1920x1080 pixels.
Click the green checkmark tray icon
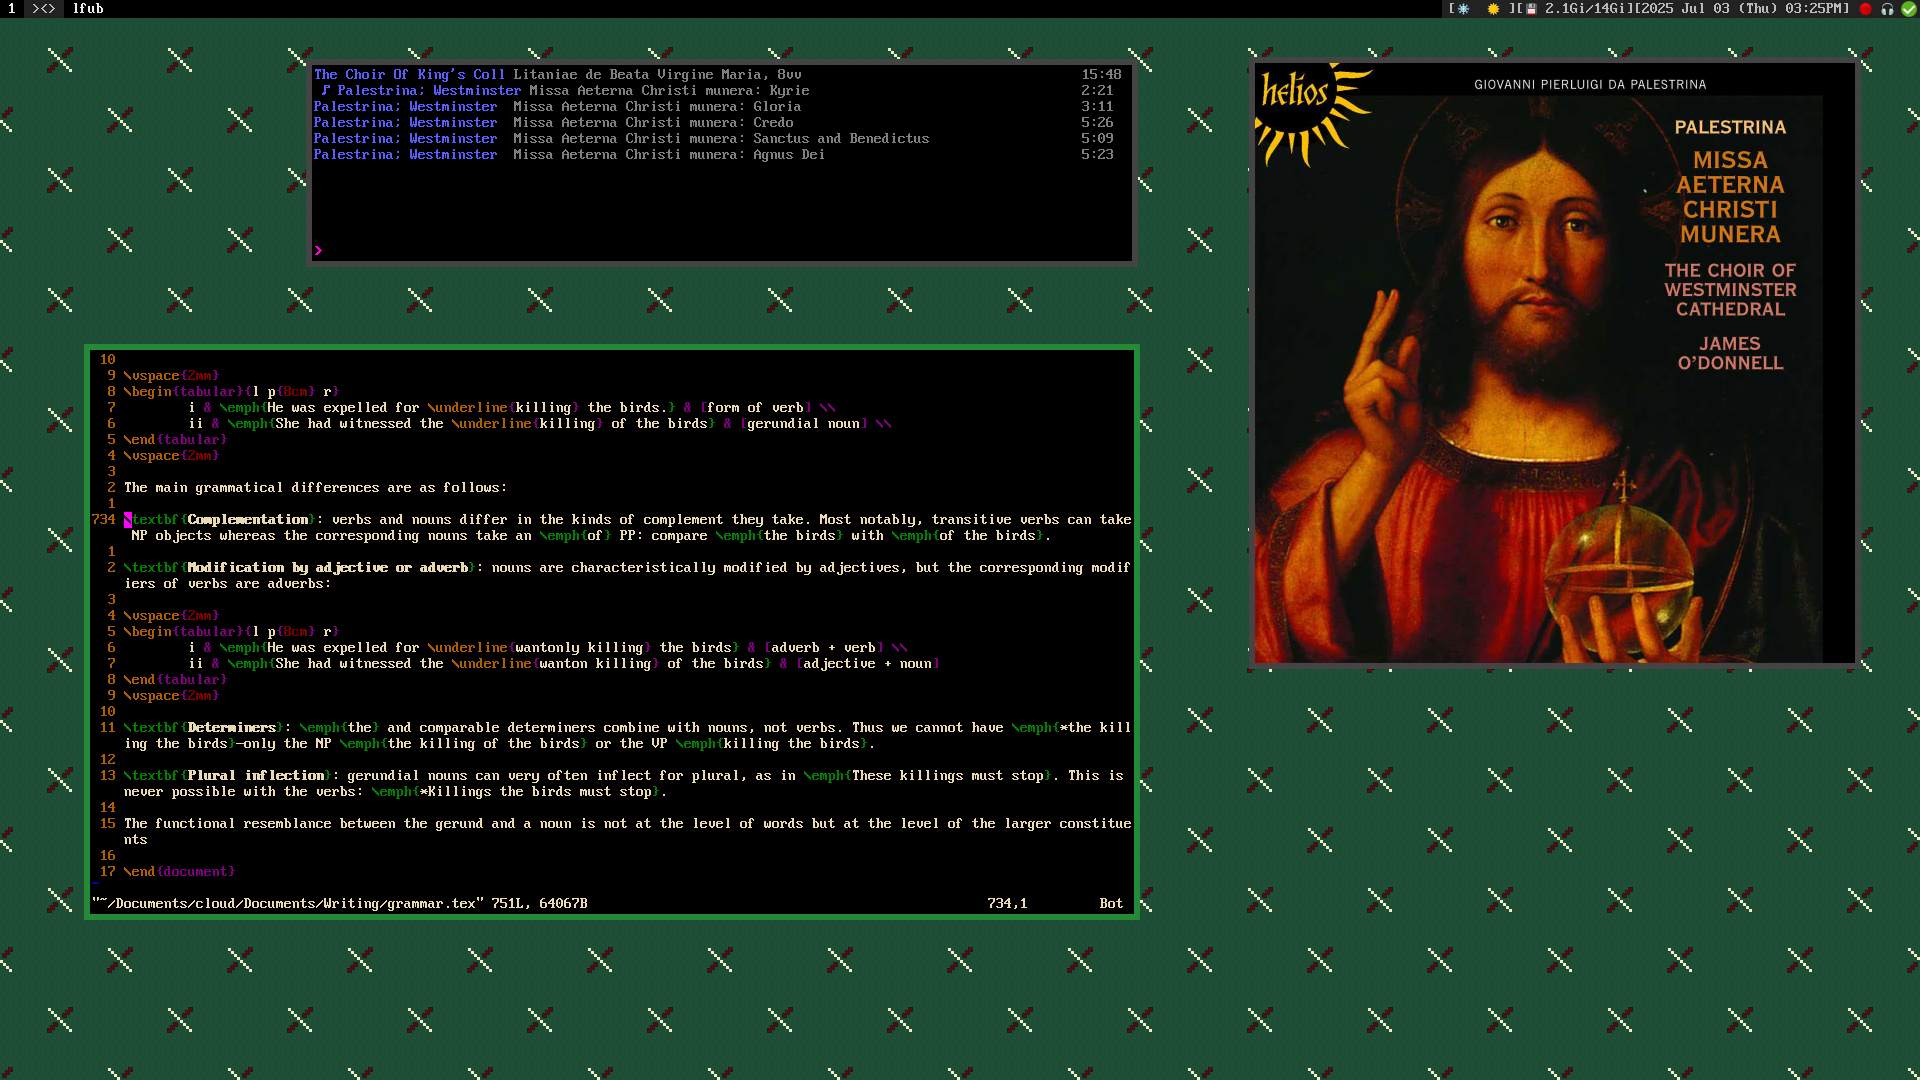(1908, 8)
